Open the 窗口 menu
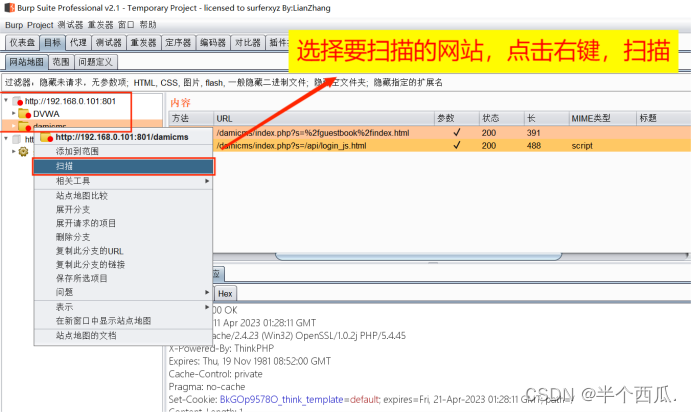 coord(126,25)
